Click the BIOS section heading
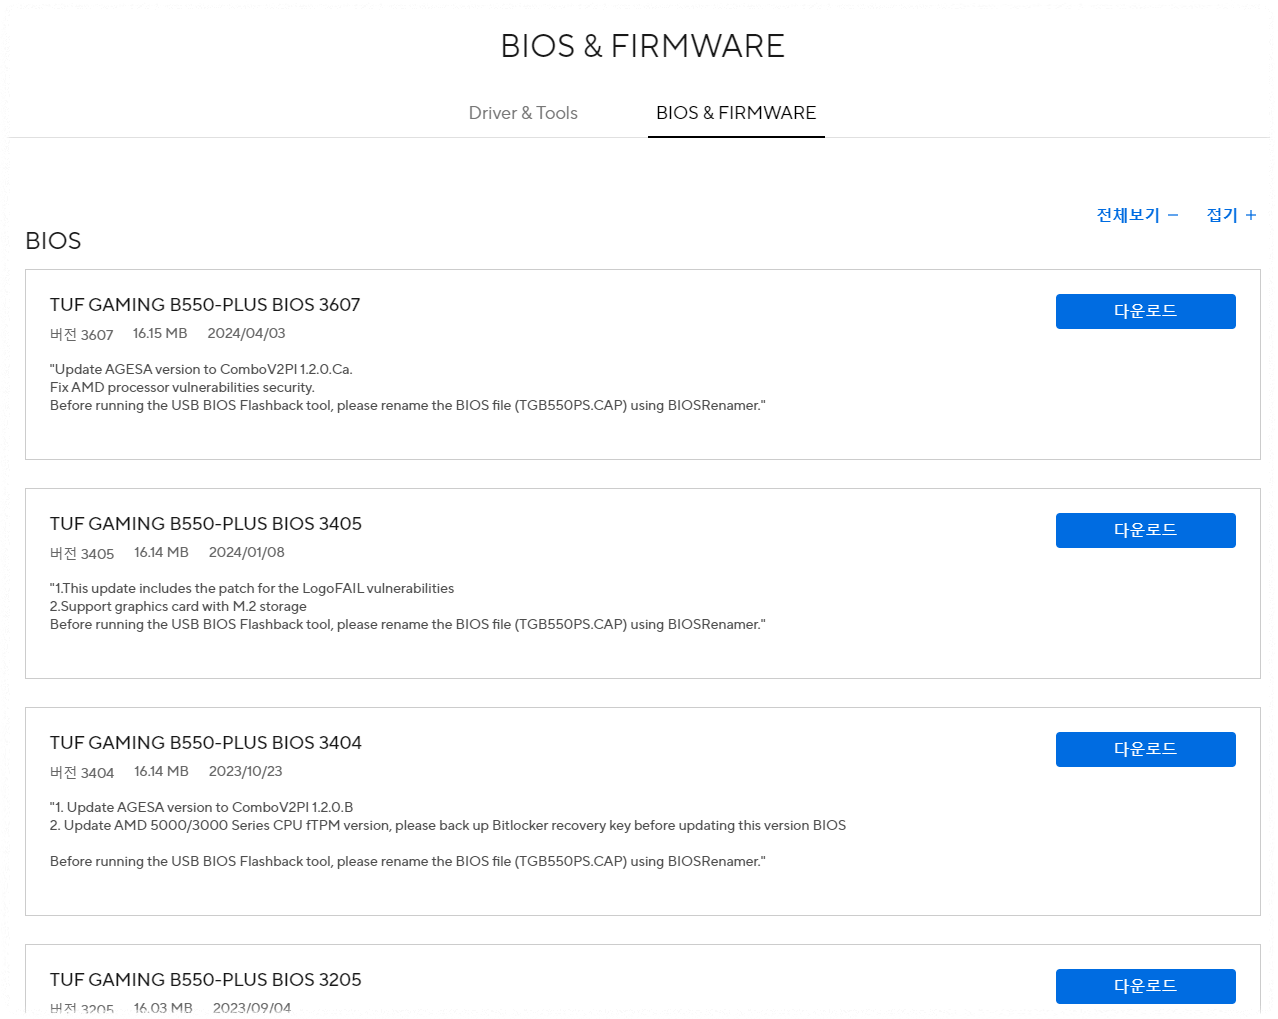 pyautogui.click(x=53, y=241)
